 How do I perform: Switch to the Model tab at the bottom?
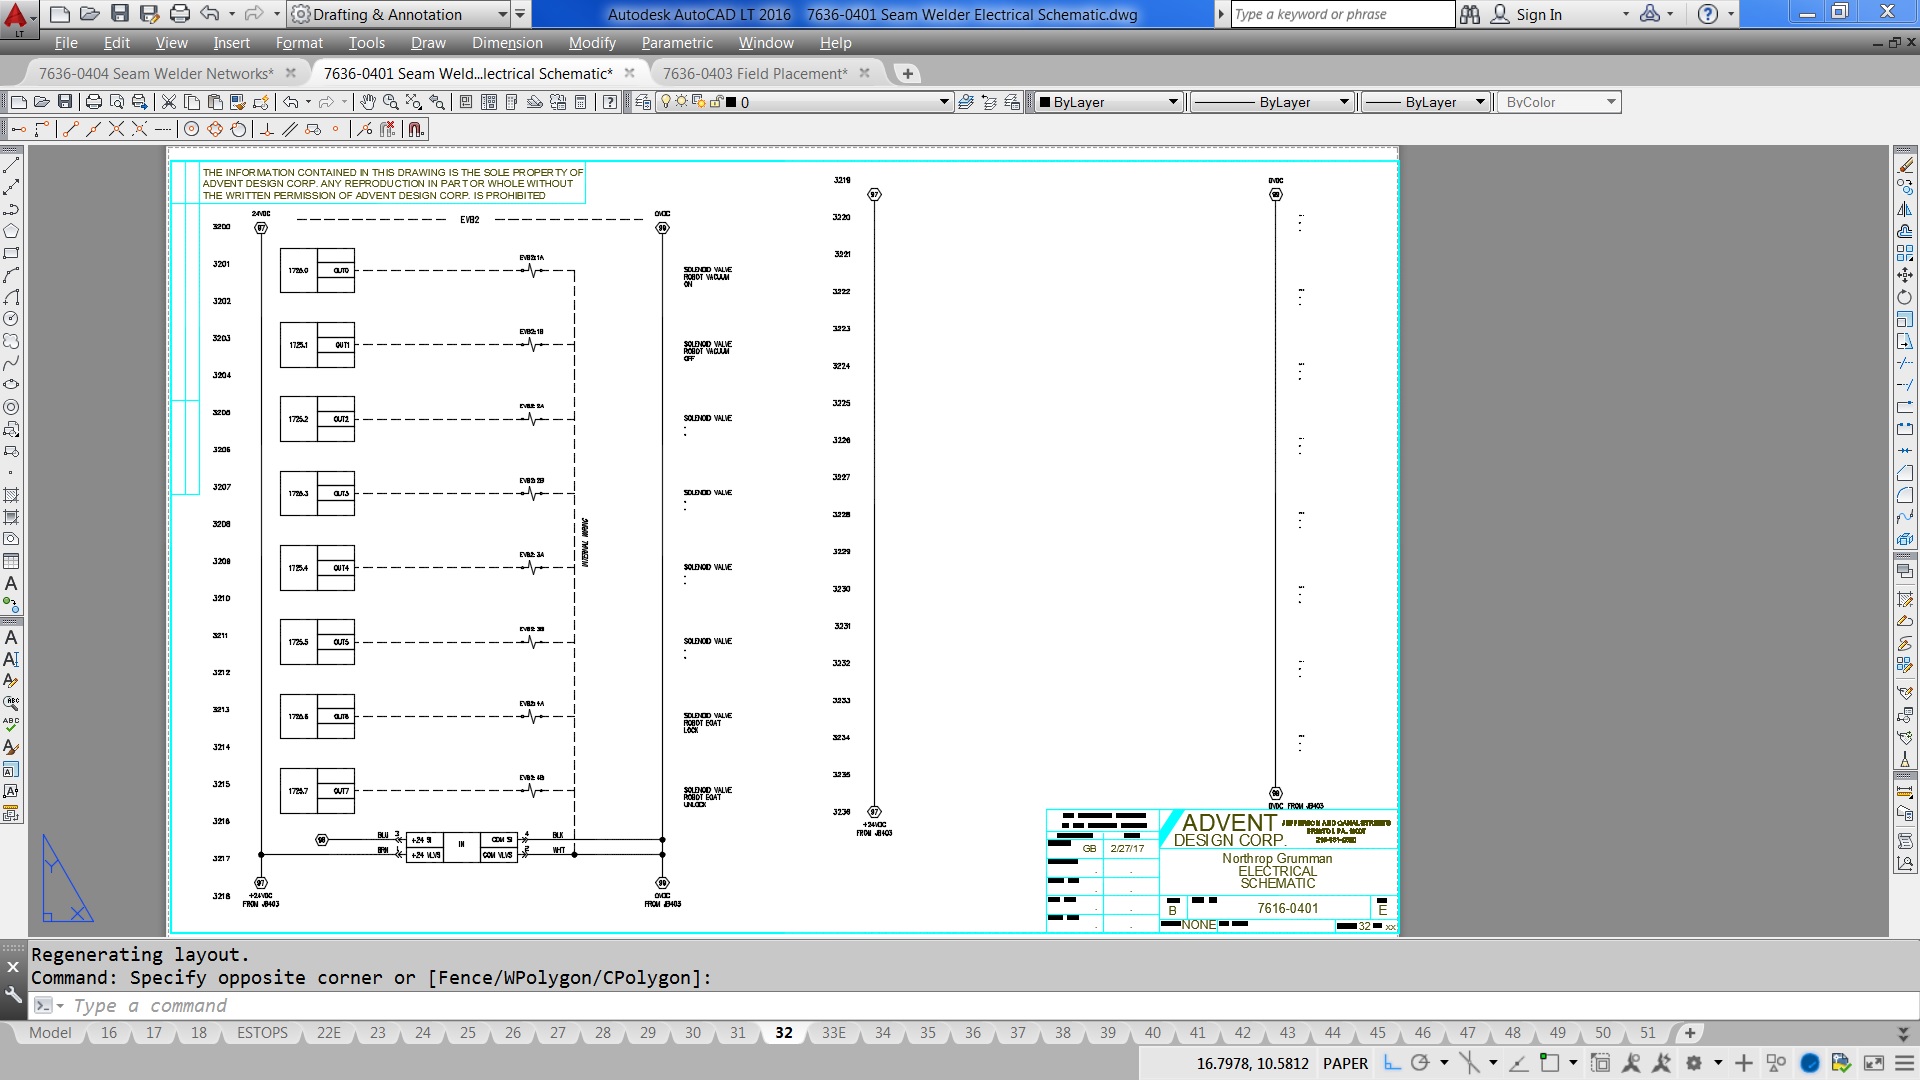click(x=49, y=1033)
